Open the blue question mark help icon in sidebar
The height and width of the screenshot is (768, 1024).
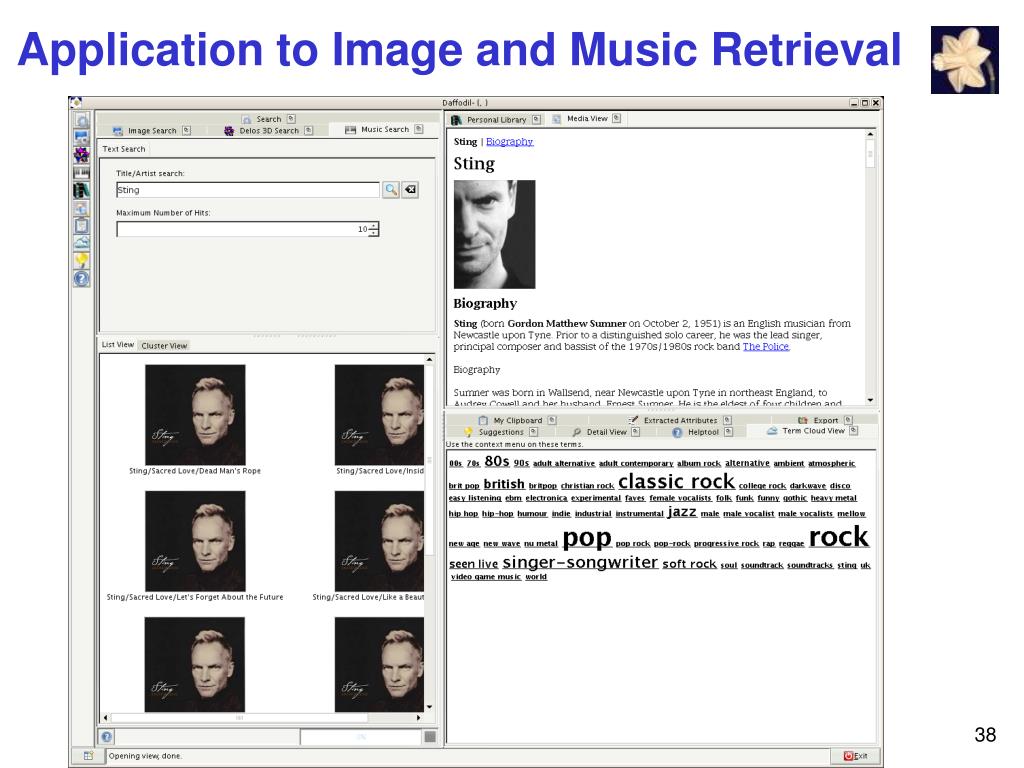(82, 279)
